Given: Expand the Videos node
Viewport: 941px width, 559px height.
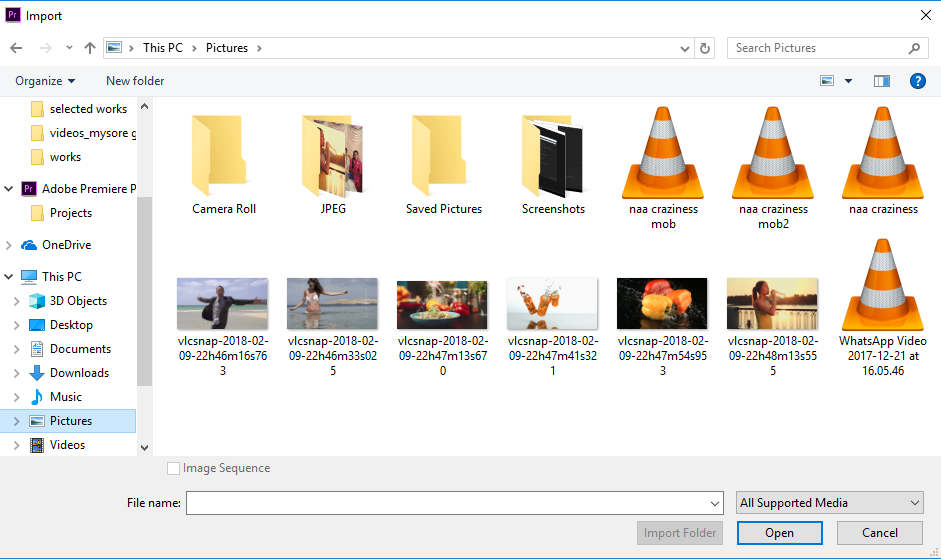Looking at the screenshot, I should tap(16, 445).
